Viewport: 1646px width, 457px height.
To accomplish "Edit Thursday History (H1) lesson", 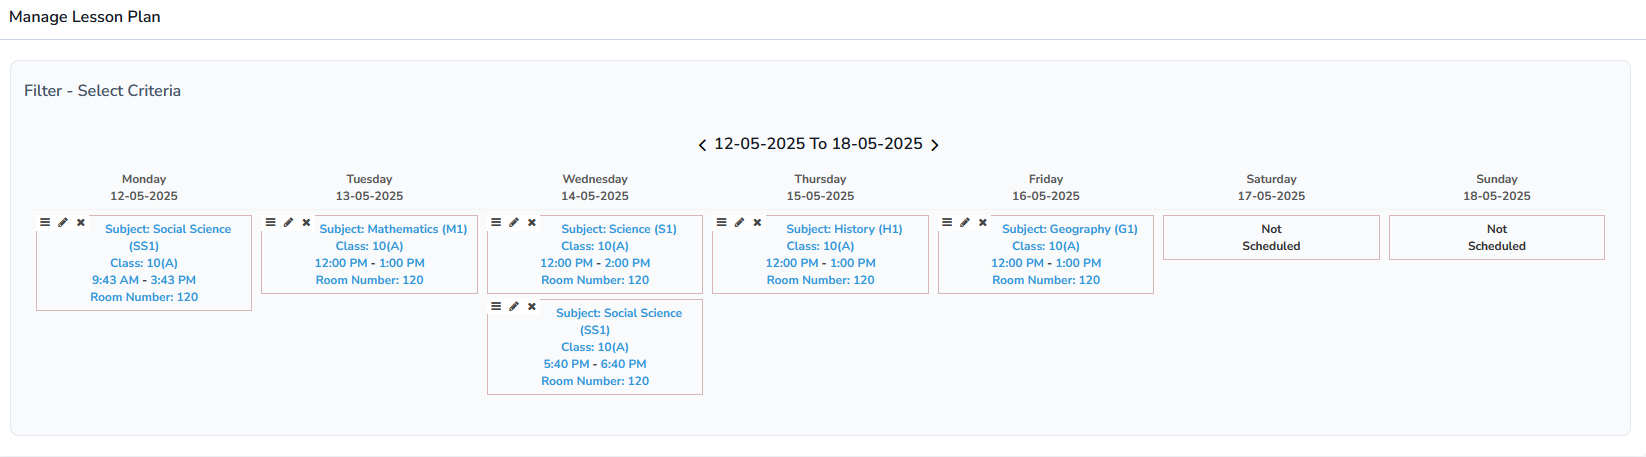I will pyautogui.click(x=739, y=222).
